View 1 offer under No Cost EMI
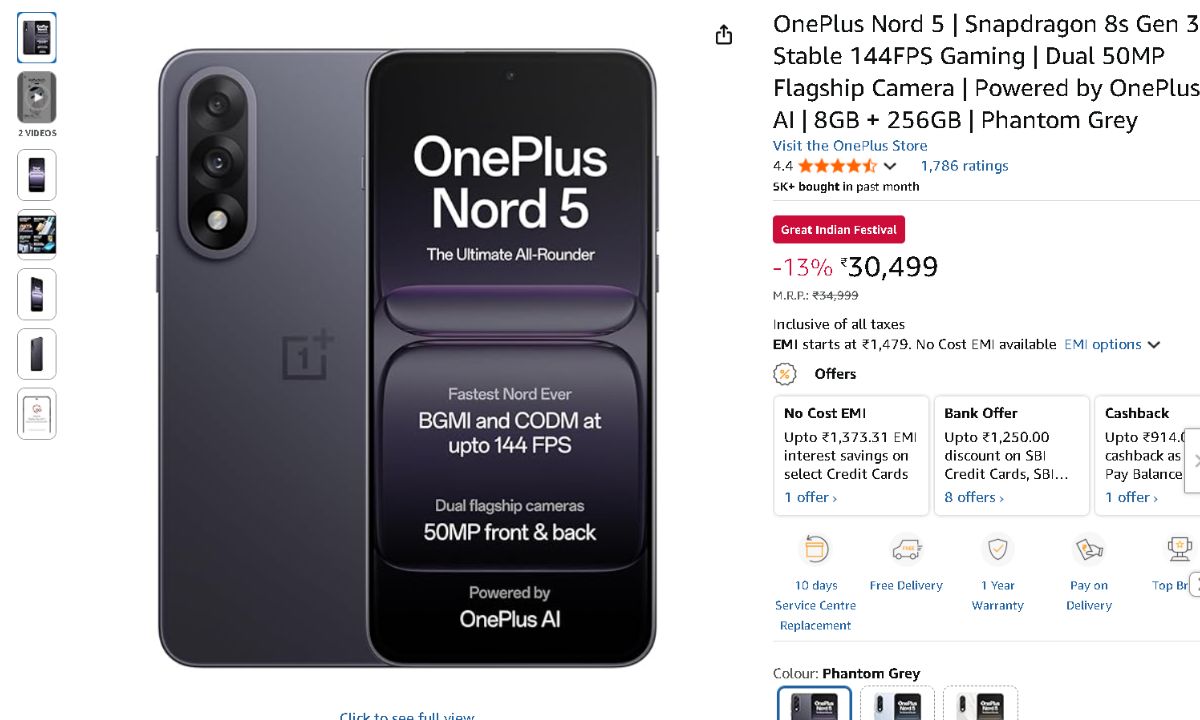 click(x=810, y=497)
